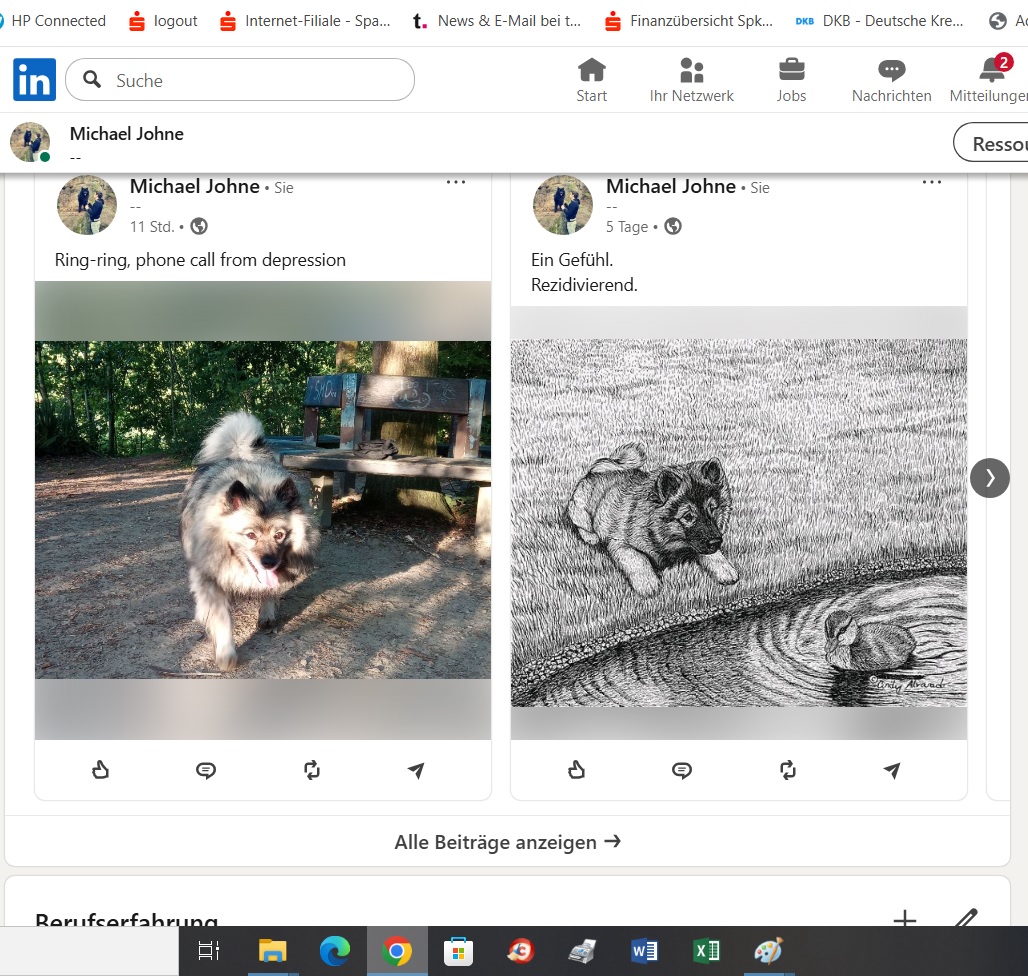Click the LinkedIn logo
1028x976 pixels.
(34, 80)
